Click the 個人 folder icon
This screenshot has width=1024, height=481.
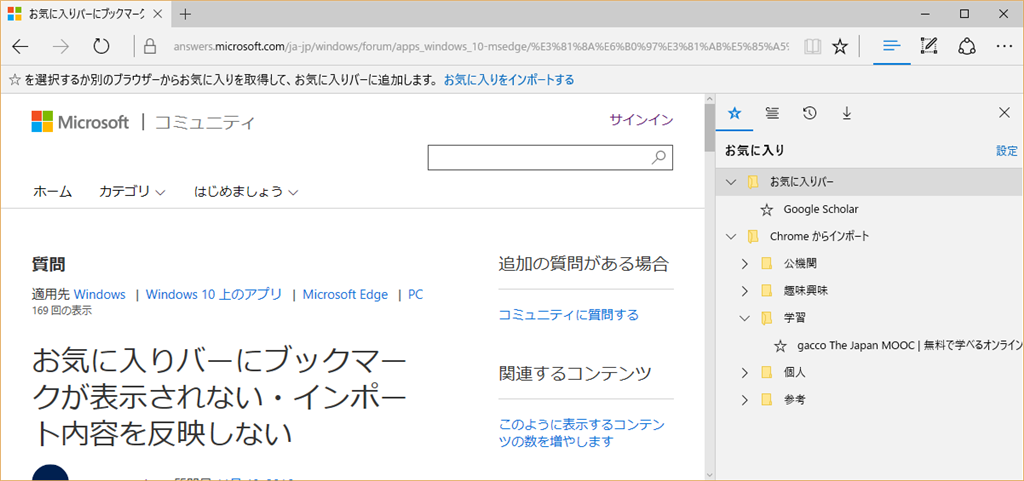tap(767, 373)
